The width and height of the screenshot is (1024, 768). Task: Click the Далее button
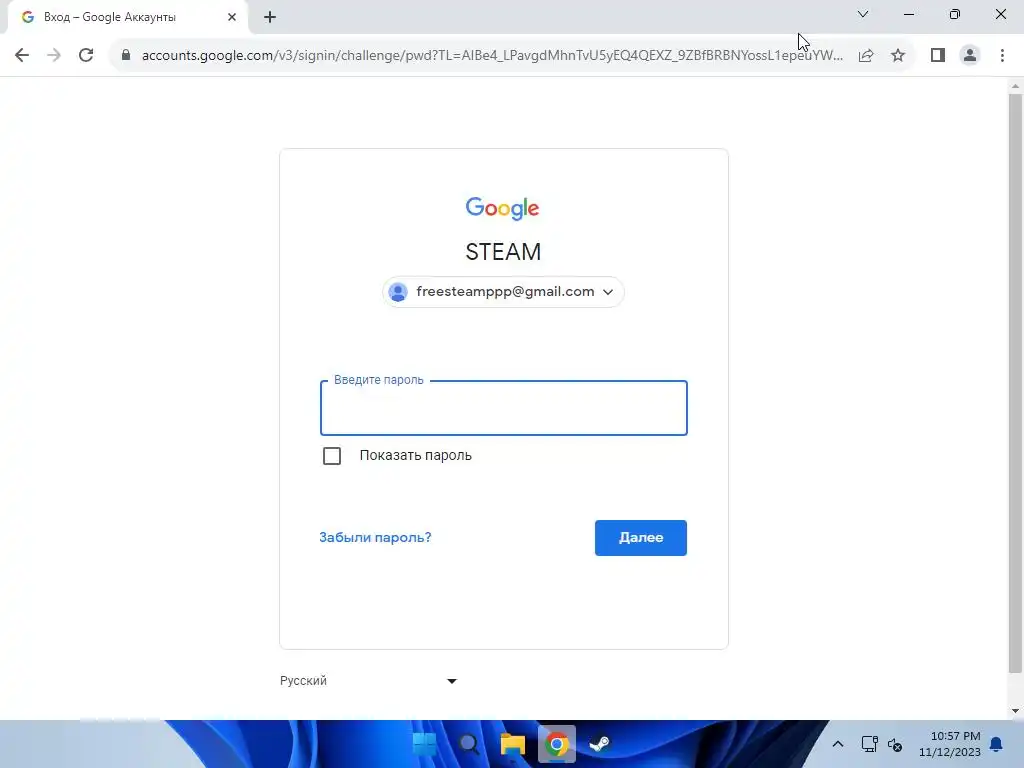[x=641, y=538]
